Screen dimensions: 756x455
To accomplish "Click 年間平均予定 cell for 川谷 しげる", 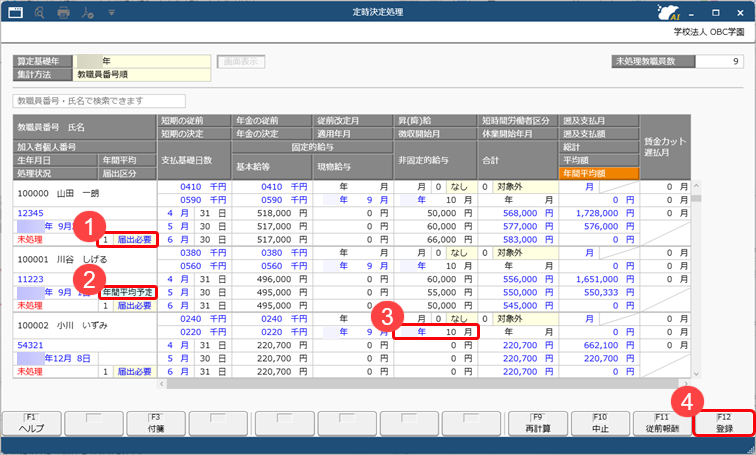I will pos(127,292).
